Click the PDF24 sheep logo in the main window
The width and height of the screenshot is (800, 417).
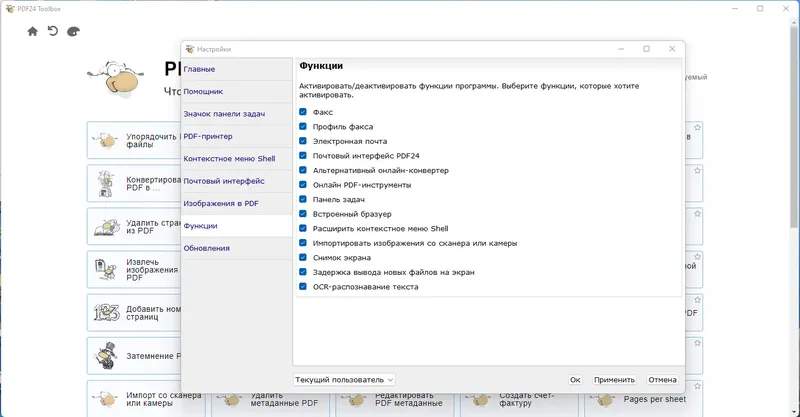pos(116,79)
